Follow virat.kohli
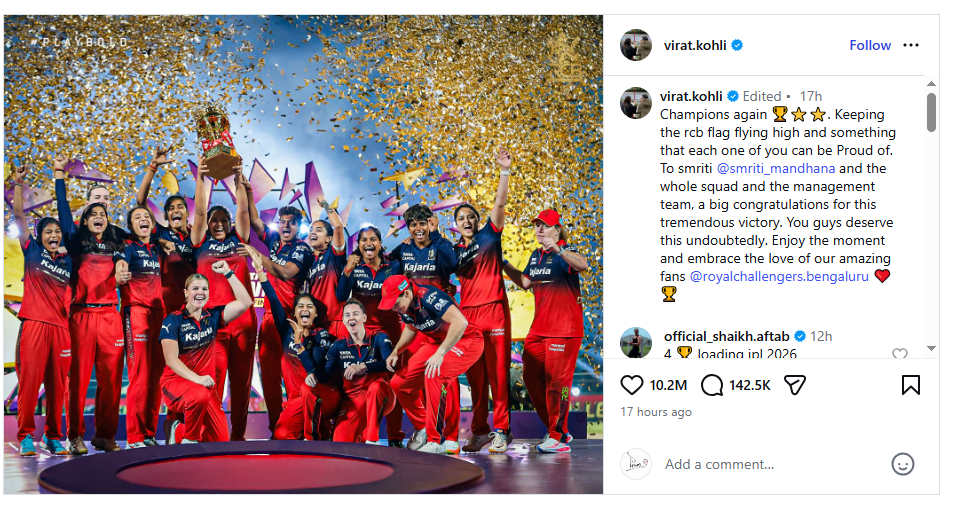This screenshot has height=508, width=956. pos(870,45)
